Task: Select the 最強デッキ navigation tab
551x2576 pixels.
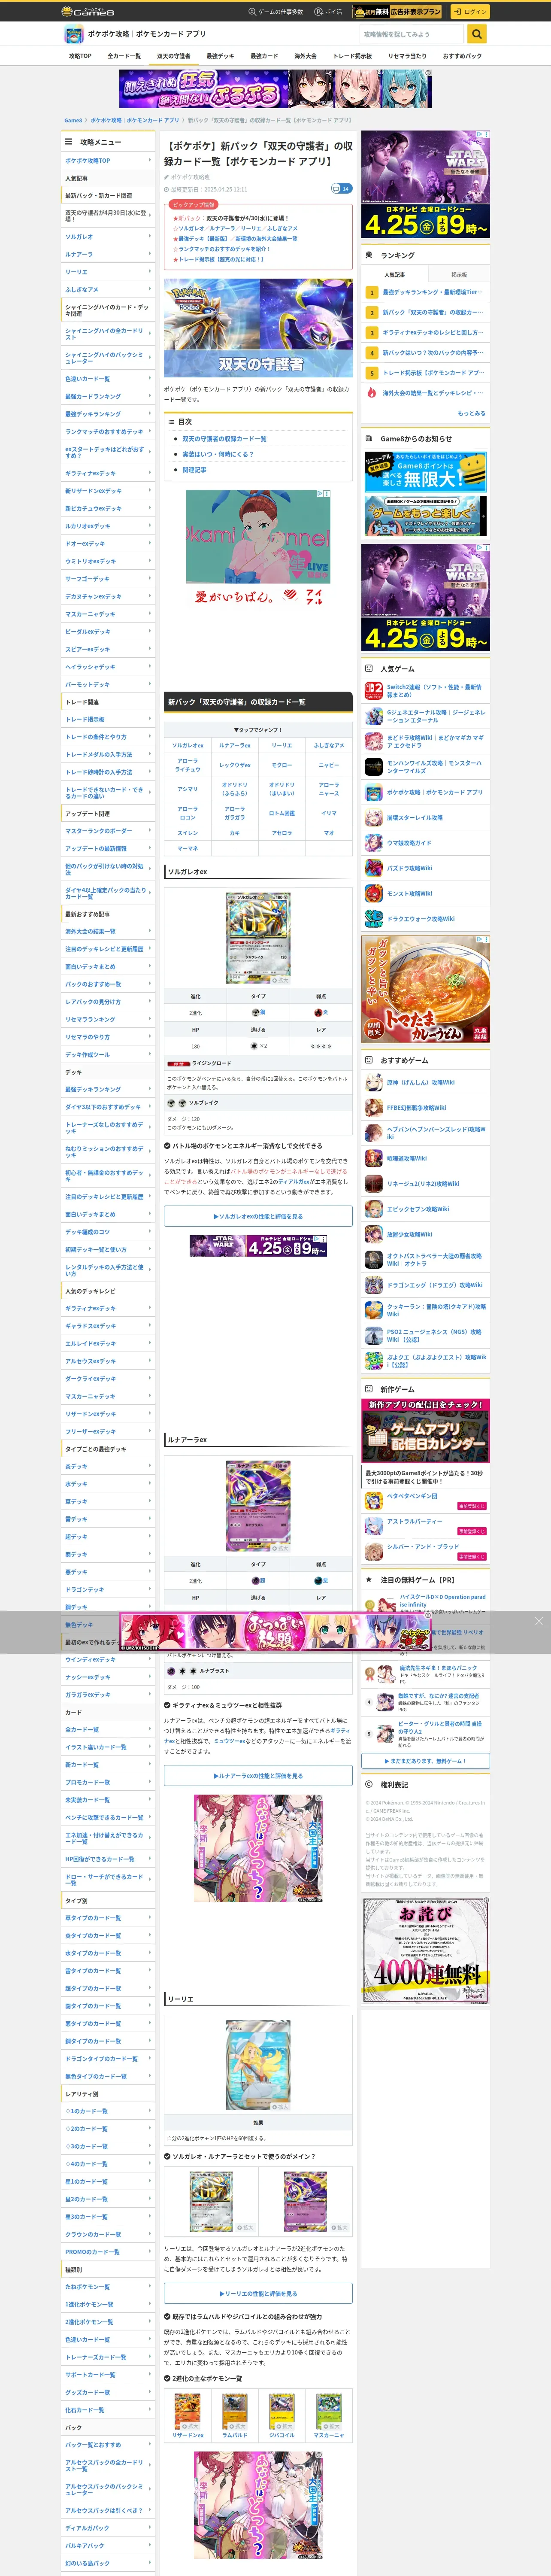Action: coord(220,56)
